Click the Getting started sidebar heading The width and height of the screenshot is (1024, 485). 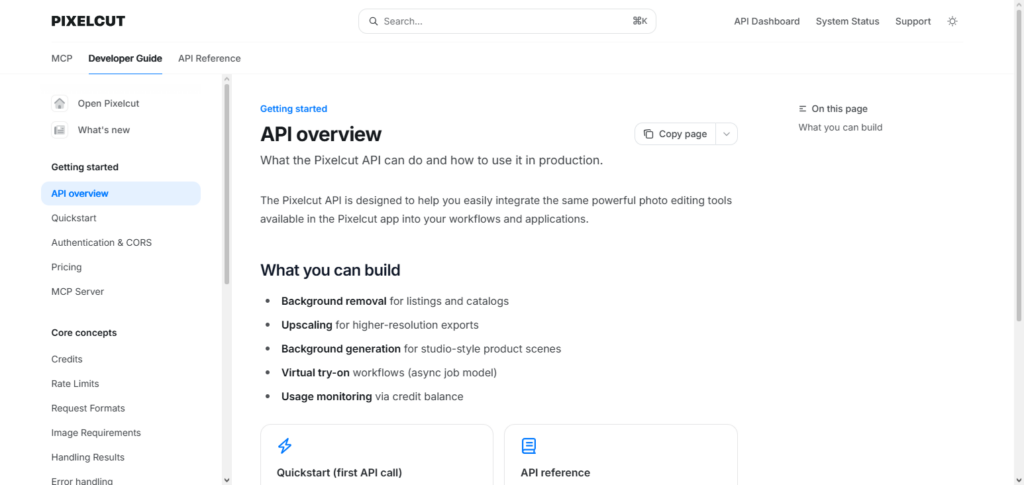[85, 167]
